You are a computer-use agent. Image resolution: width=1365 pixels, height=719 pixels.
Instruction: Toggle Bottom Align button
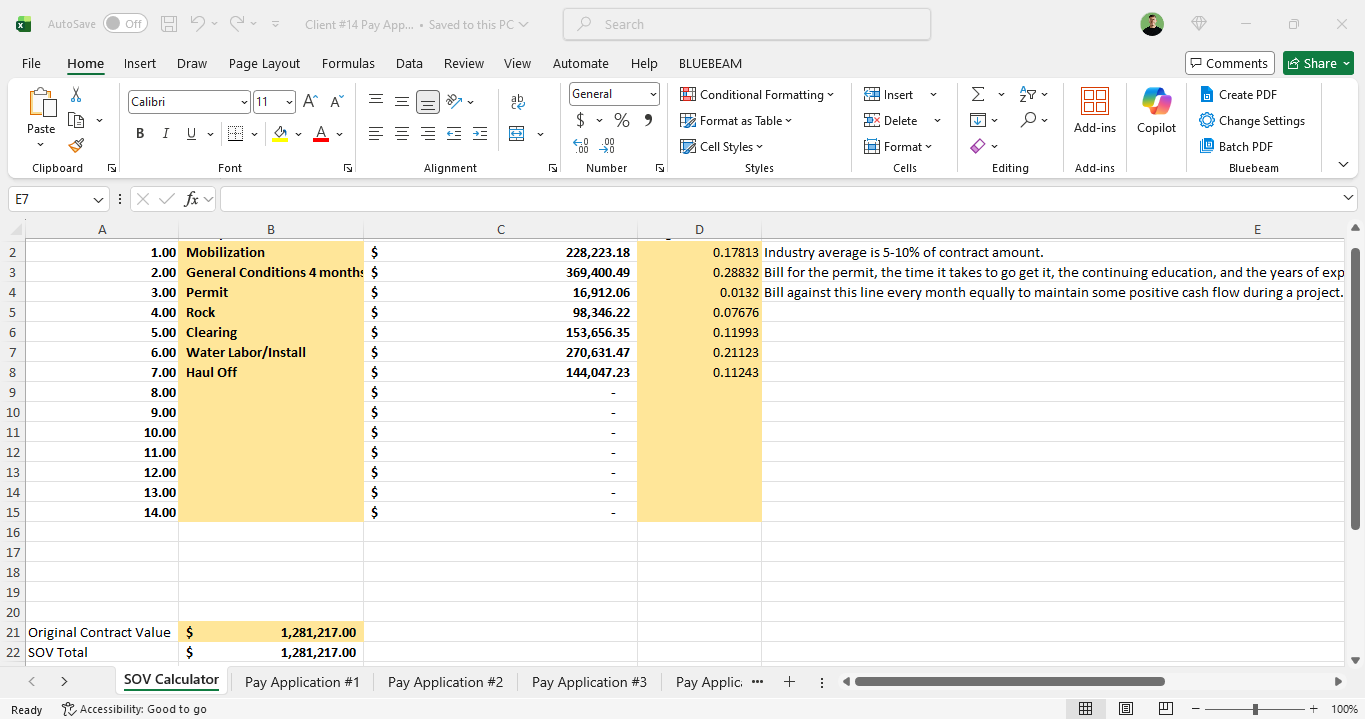(x=428, y=102)
